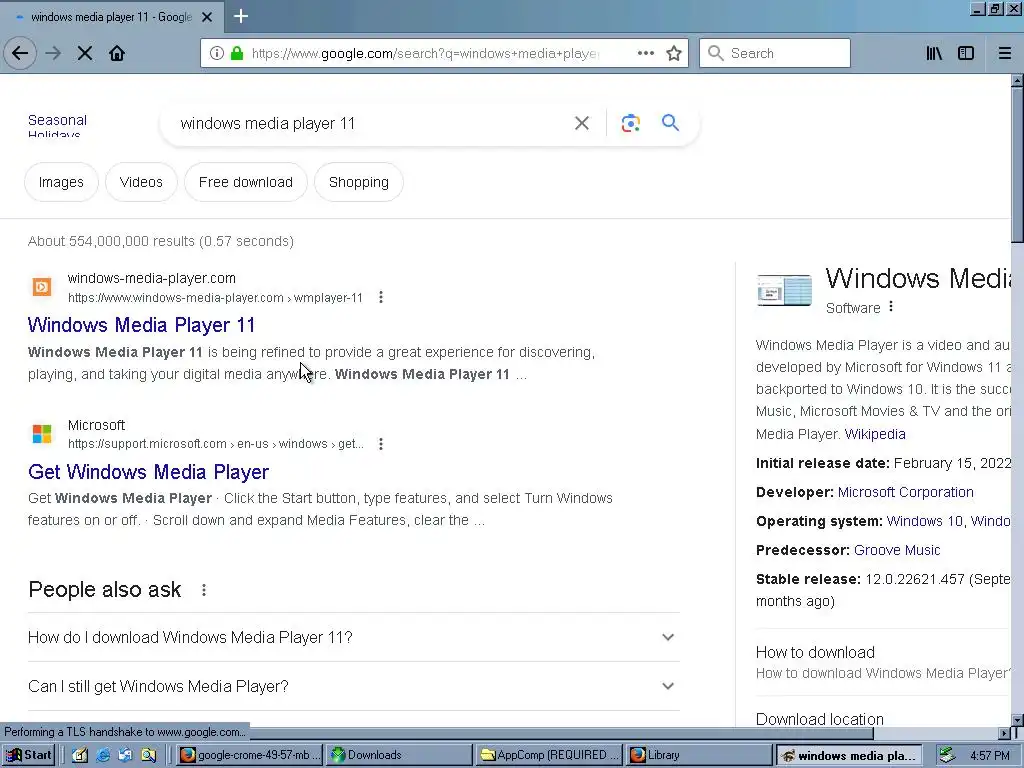Screen dimensions: 1024x768
Task: Go back to previous page
Action: [x=20, y=53]
